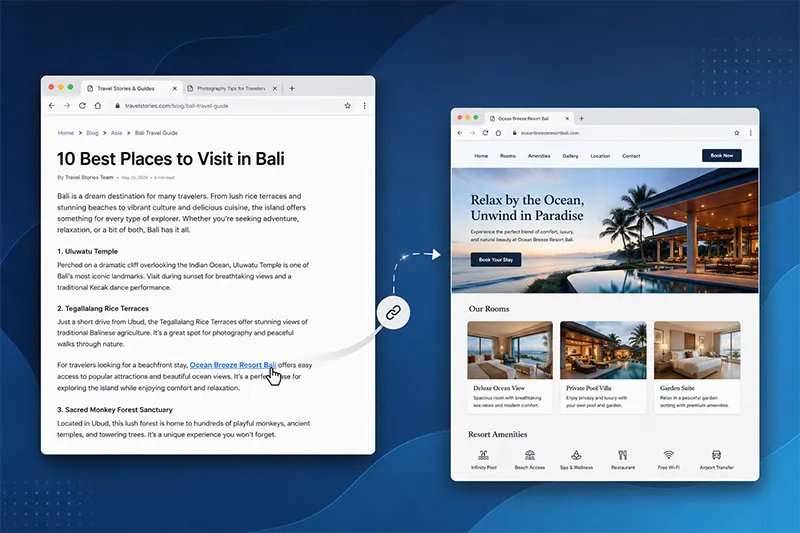The height and width of the screenshot is (533, 800).
Task: Open Contact in the resort navigation menu
Action: (x=631, y=156)
